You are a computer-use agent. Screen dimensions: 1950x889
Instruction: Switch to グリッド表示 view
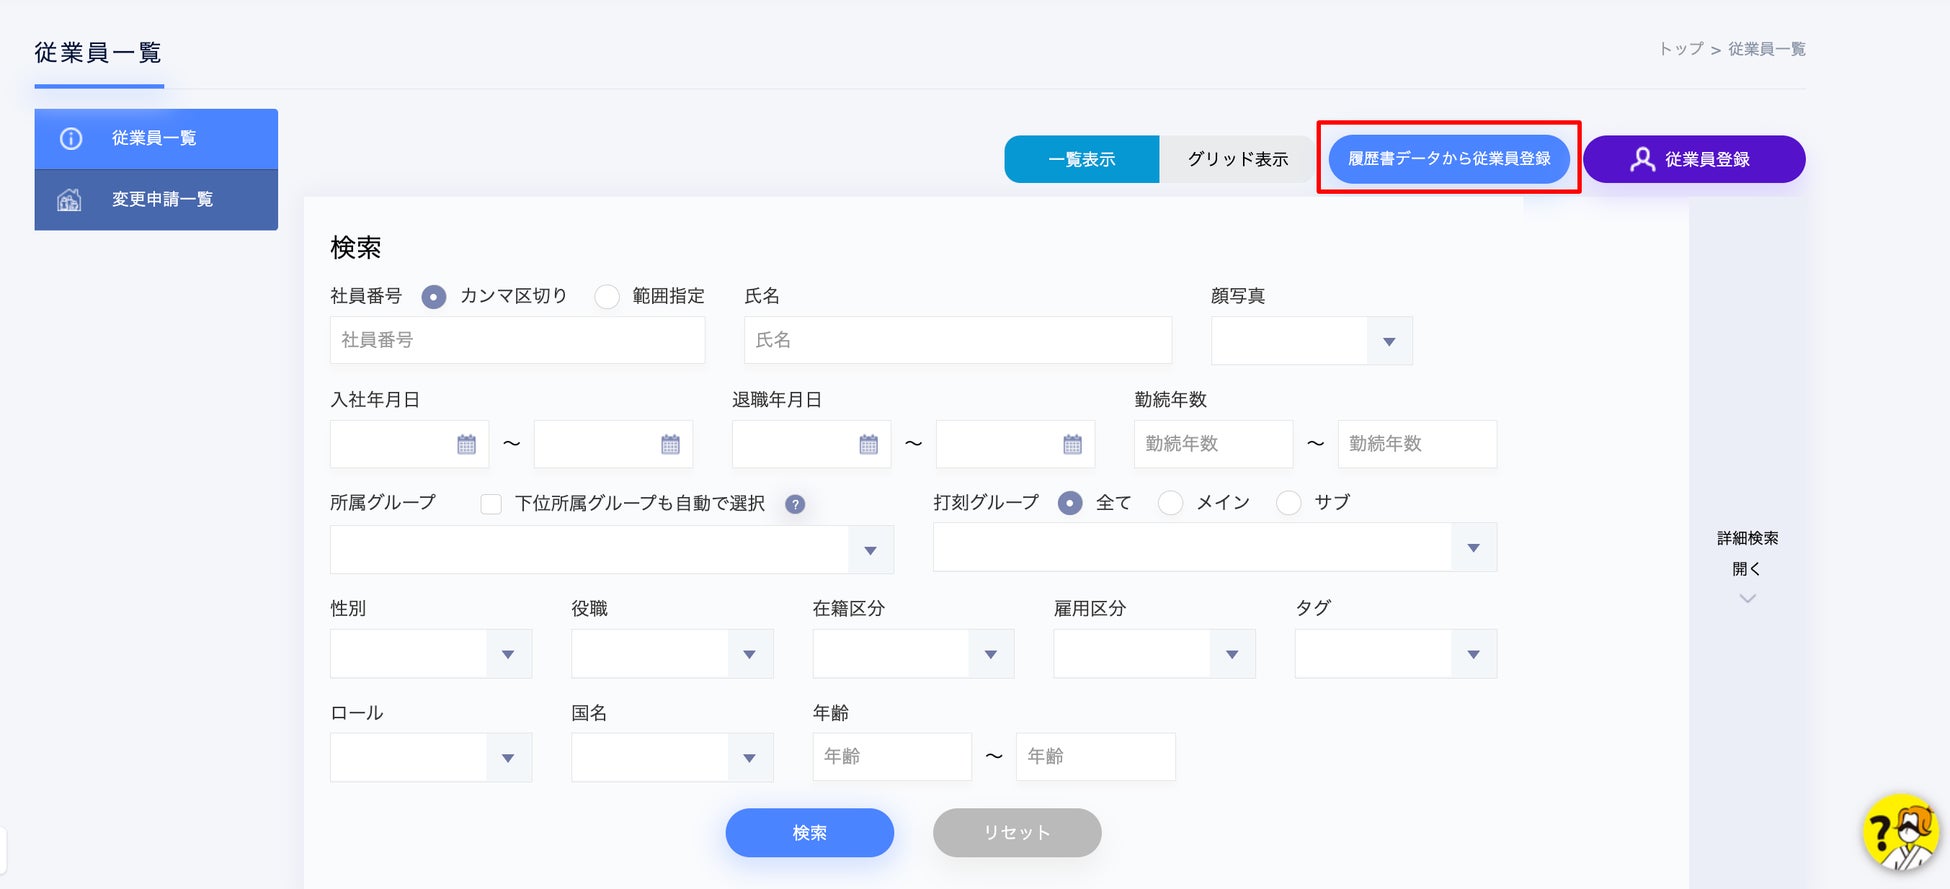click(x=1237, y=159)
